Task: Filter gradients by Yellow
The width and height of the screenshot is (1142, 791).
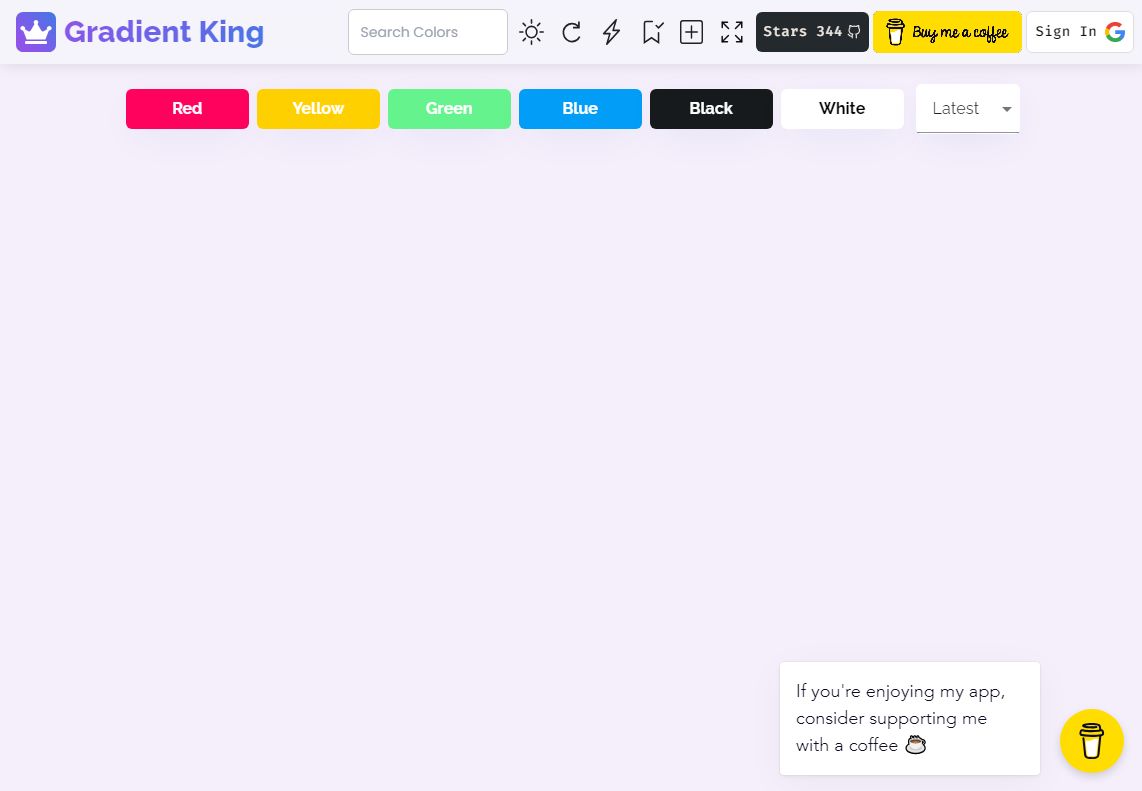Action: point(318,109)
